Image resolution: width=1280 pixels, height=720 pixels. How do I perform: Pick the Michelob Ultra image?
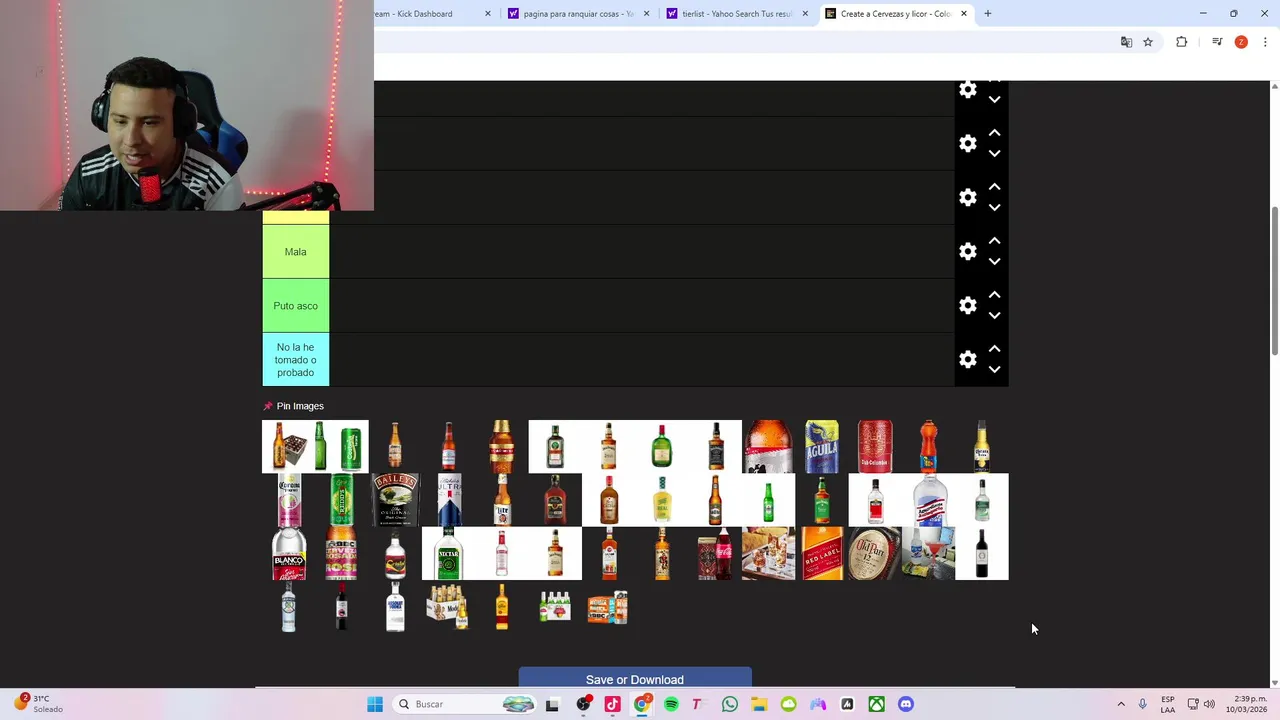tap(449, 500)
